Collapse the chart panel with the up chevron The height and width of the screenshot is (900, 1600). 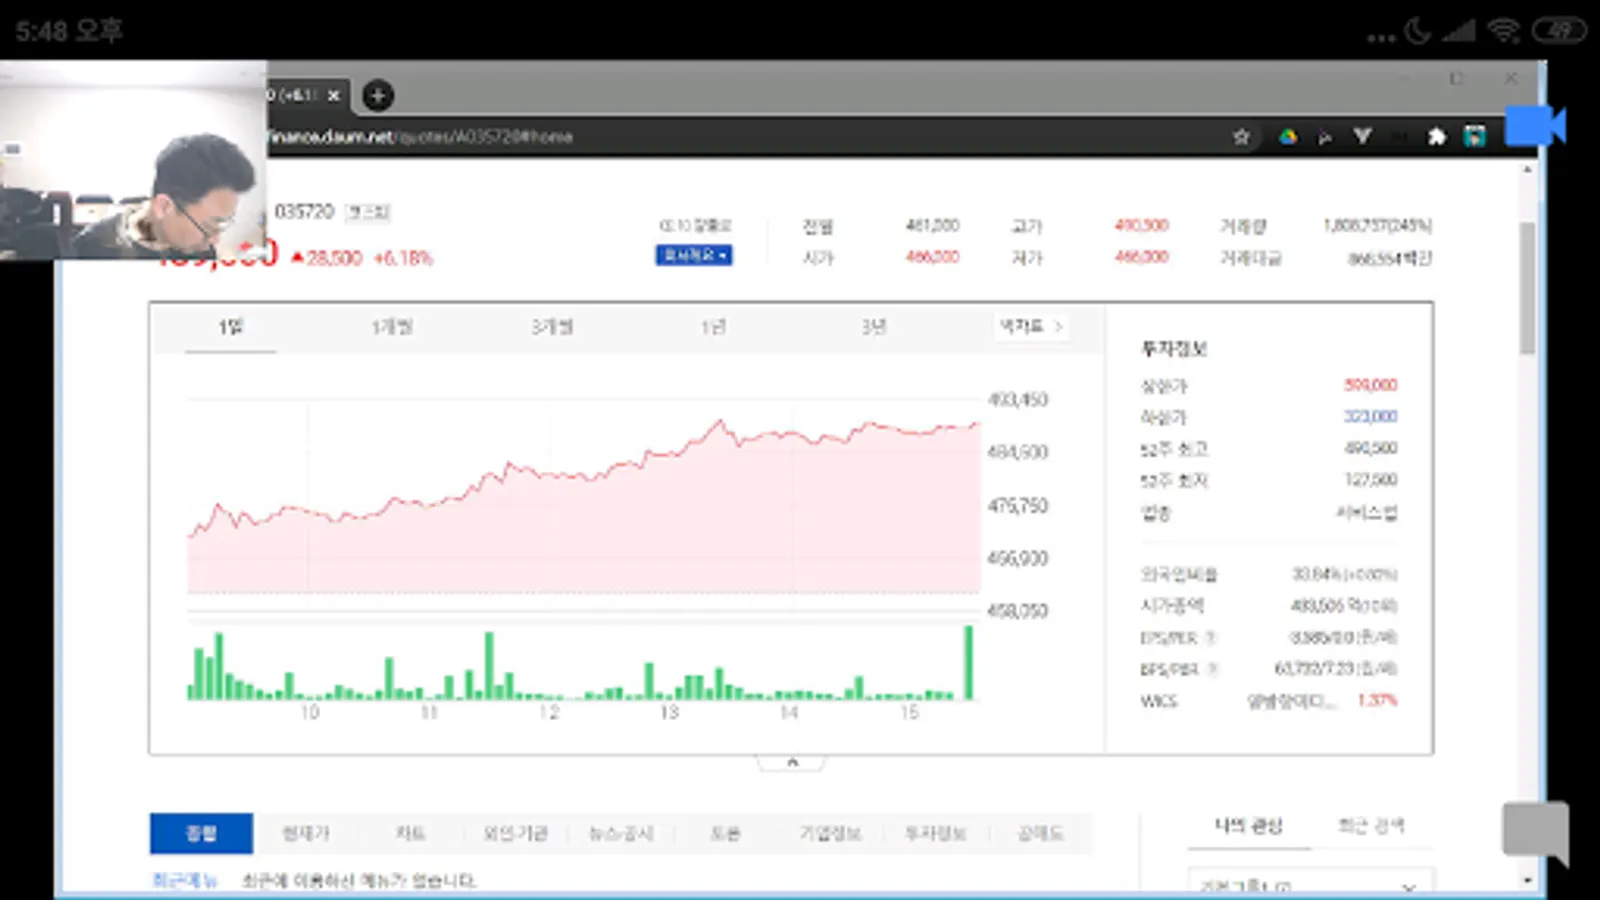[x=792, y=762]
